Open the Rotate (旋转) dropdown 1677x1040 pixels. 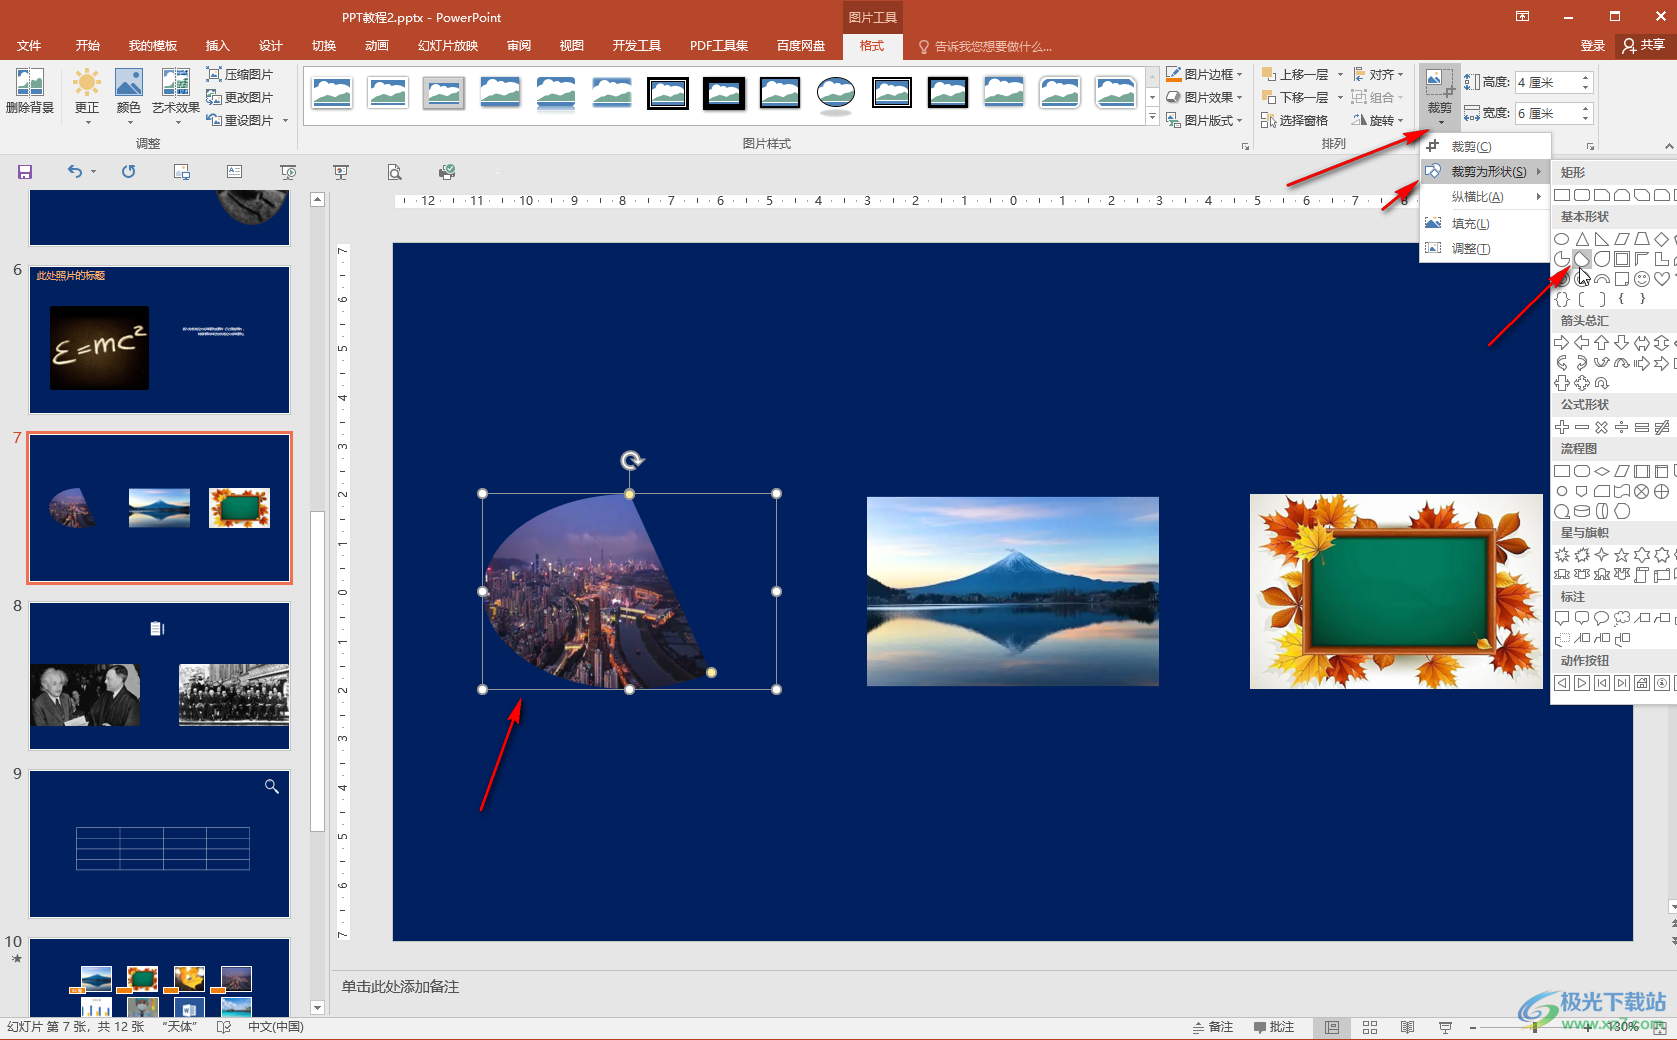[1378, 121]
